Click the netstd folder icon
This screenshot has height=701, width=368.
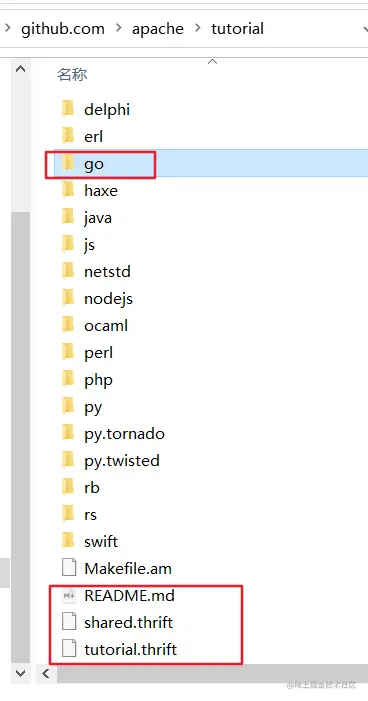click(x=68, y=270)
